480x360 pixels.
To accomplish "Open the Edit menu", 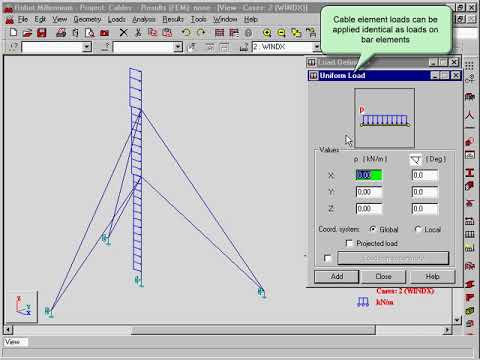I will coord(40,19).
